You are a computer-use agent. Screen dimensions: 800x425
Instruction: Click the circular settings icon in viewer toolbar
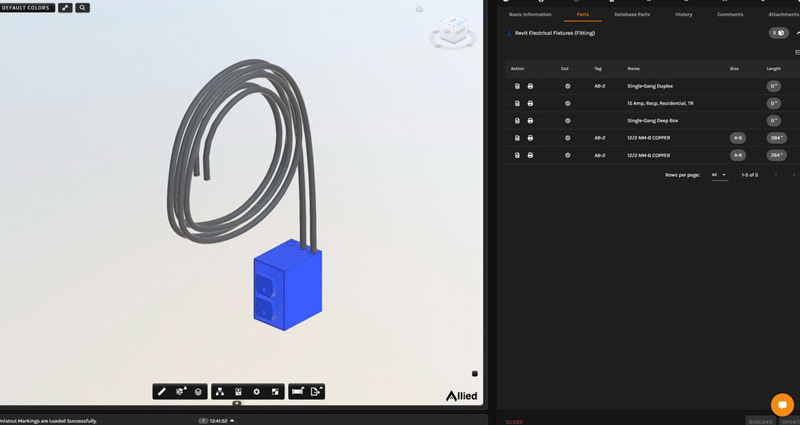(x=257, y=392)
